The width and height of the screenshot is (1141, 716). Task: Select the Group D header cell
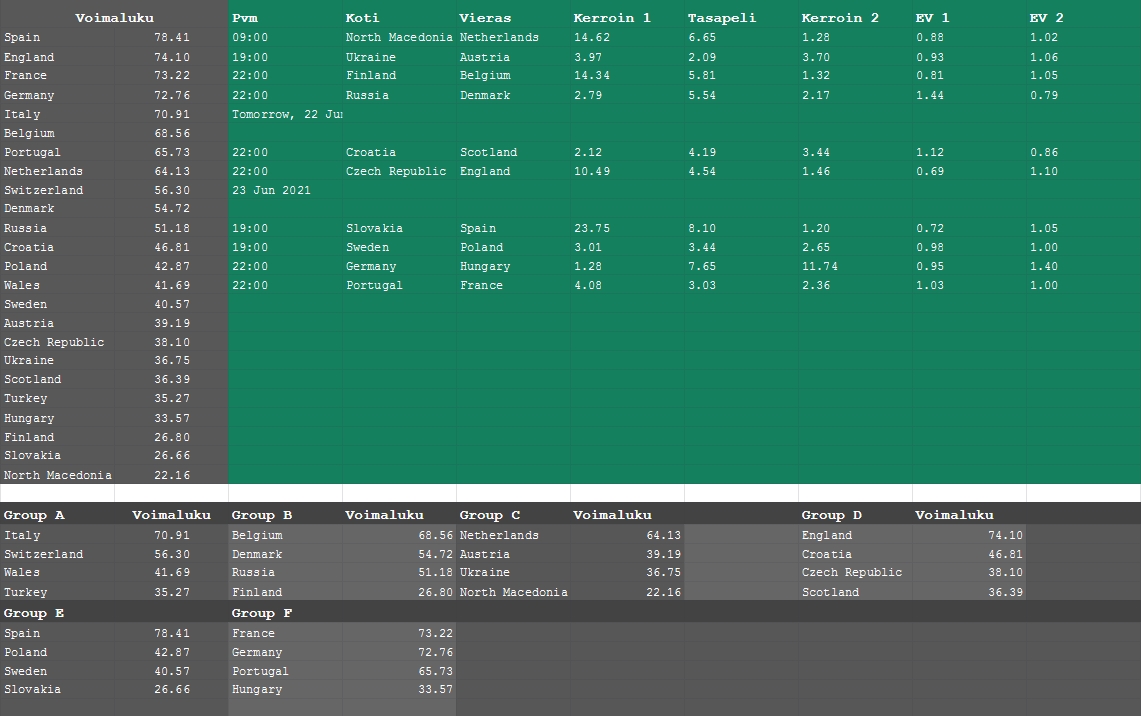(x=832, y=515)
